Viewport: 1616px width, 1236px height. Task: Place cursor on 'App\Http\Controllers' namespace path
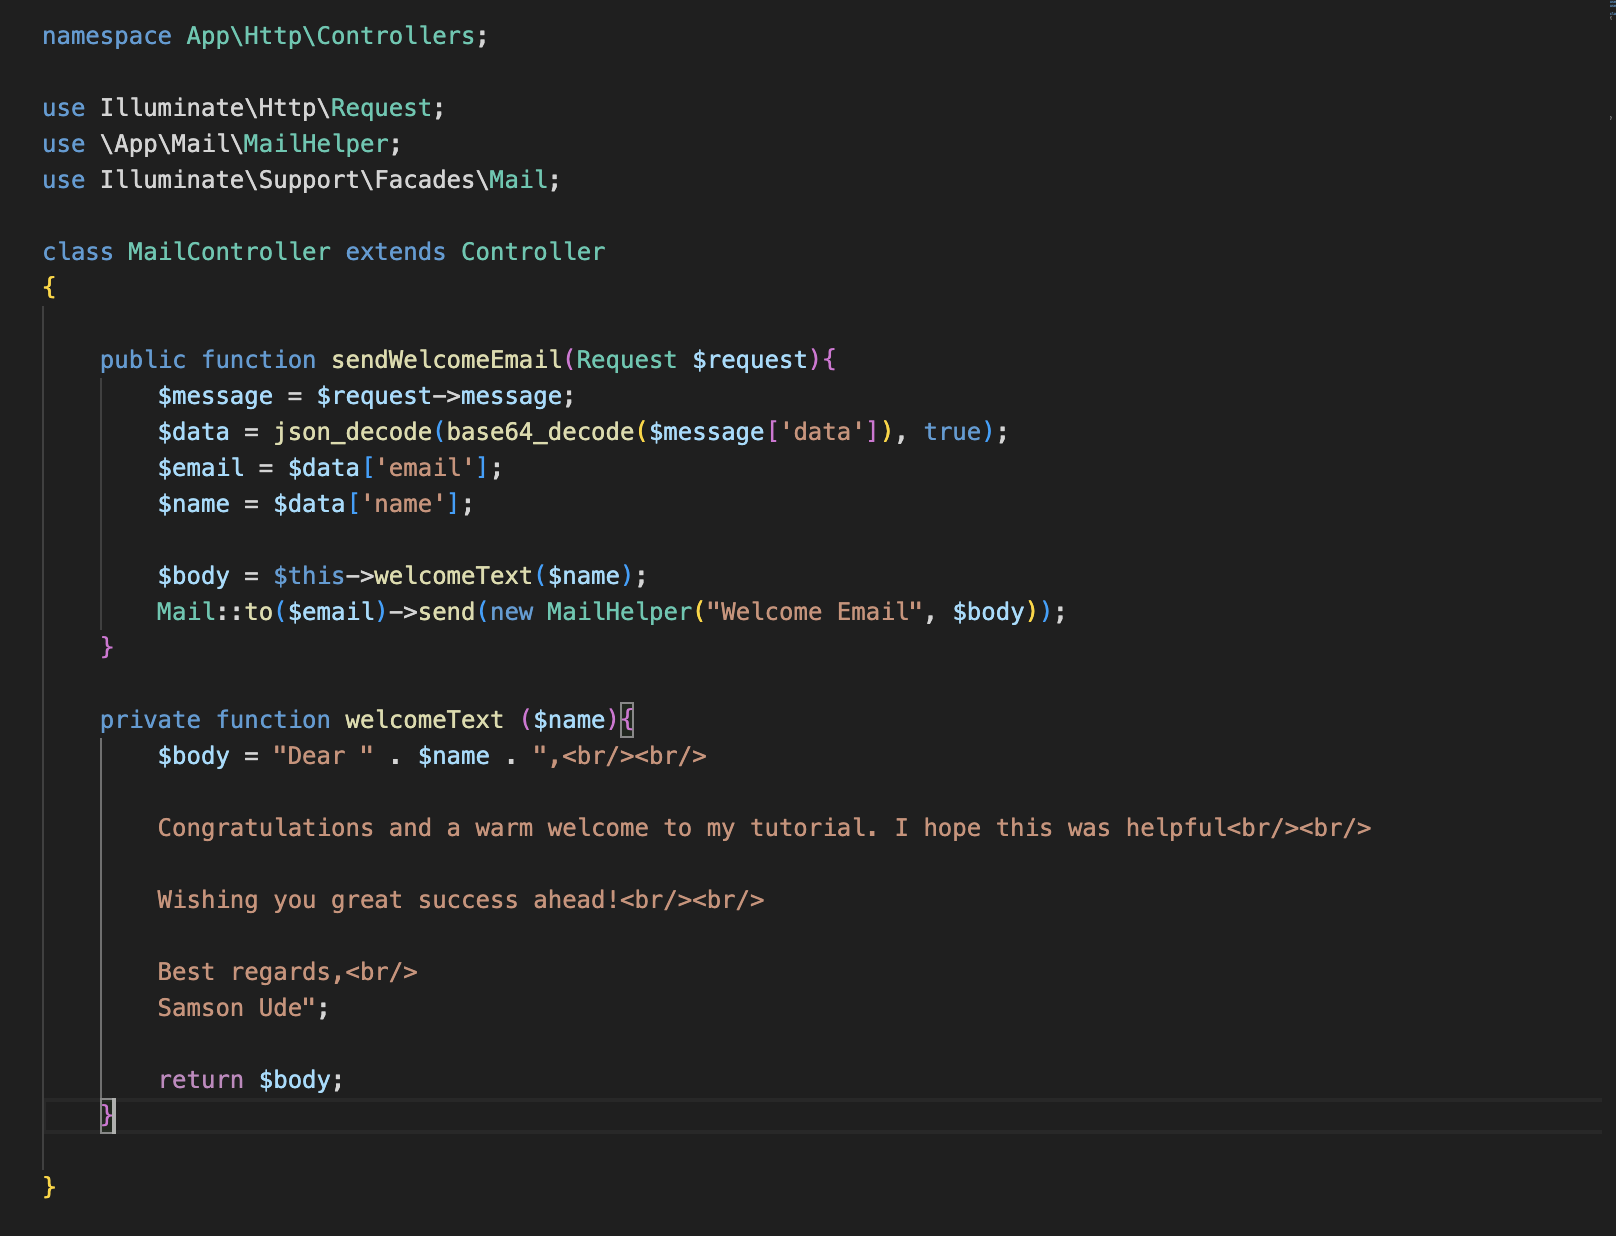pos(330,36)
